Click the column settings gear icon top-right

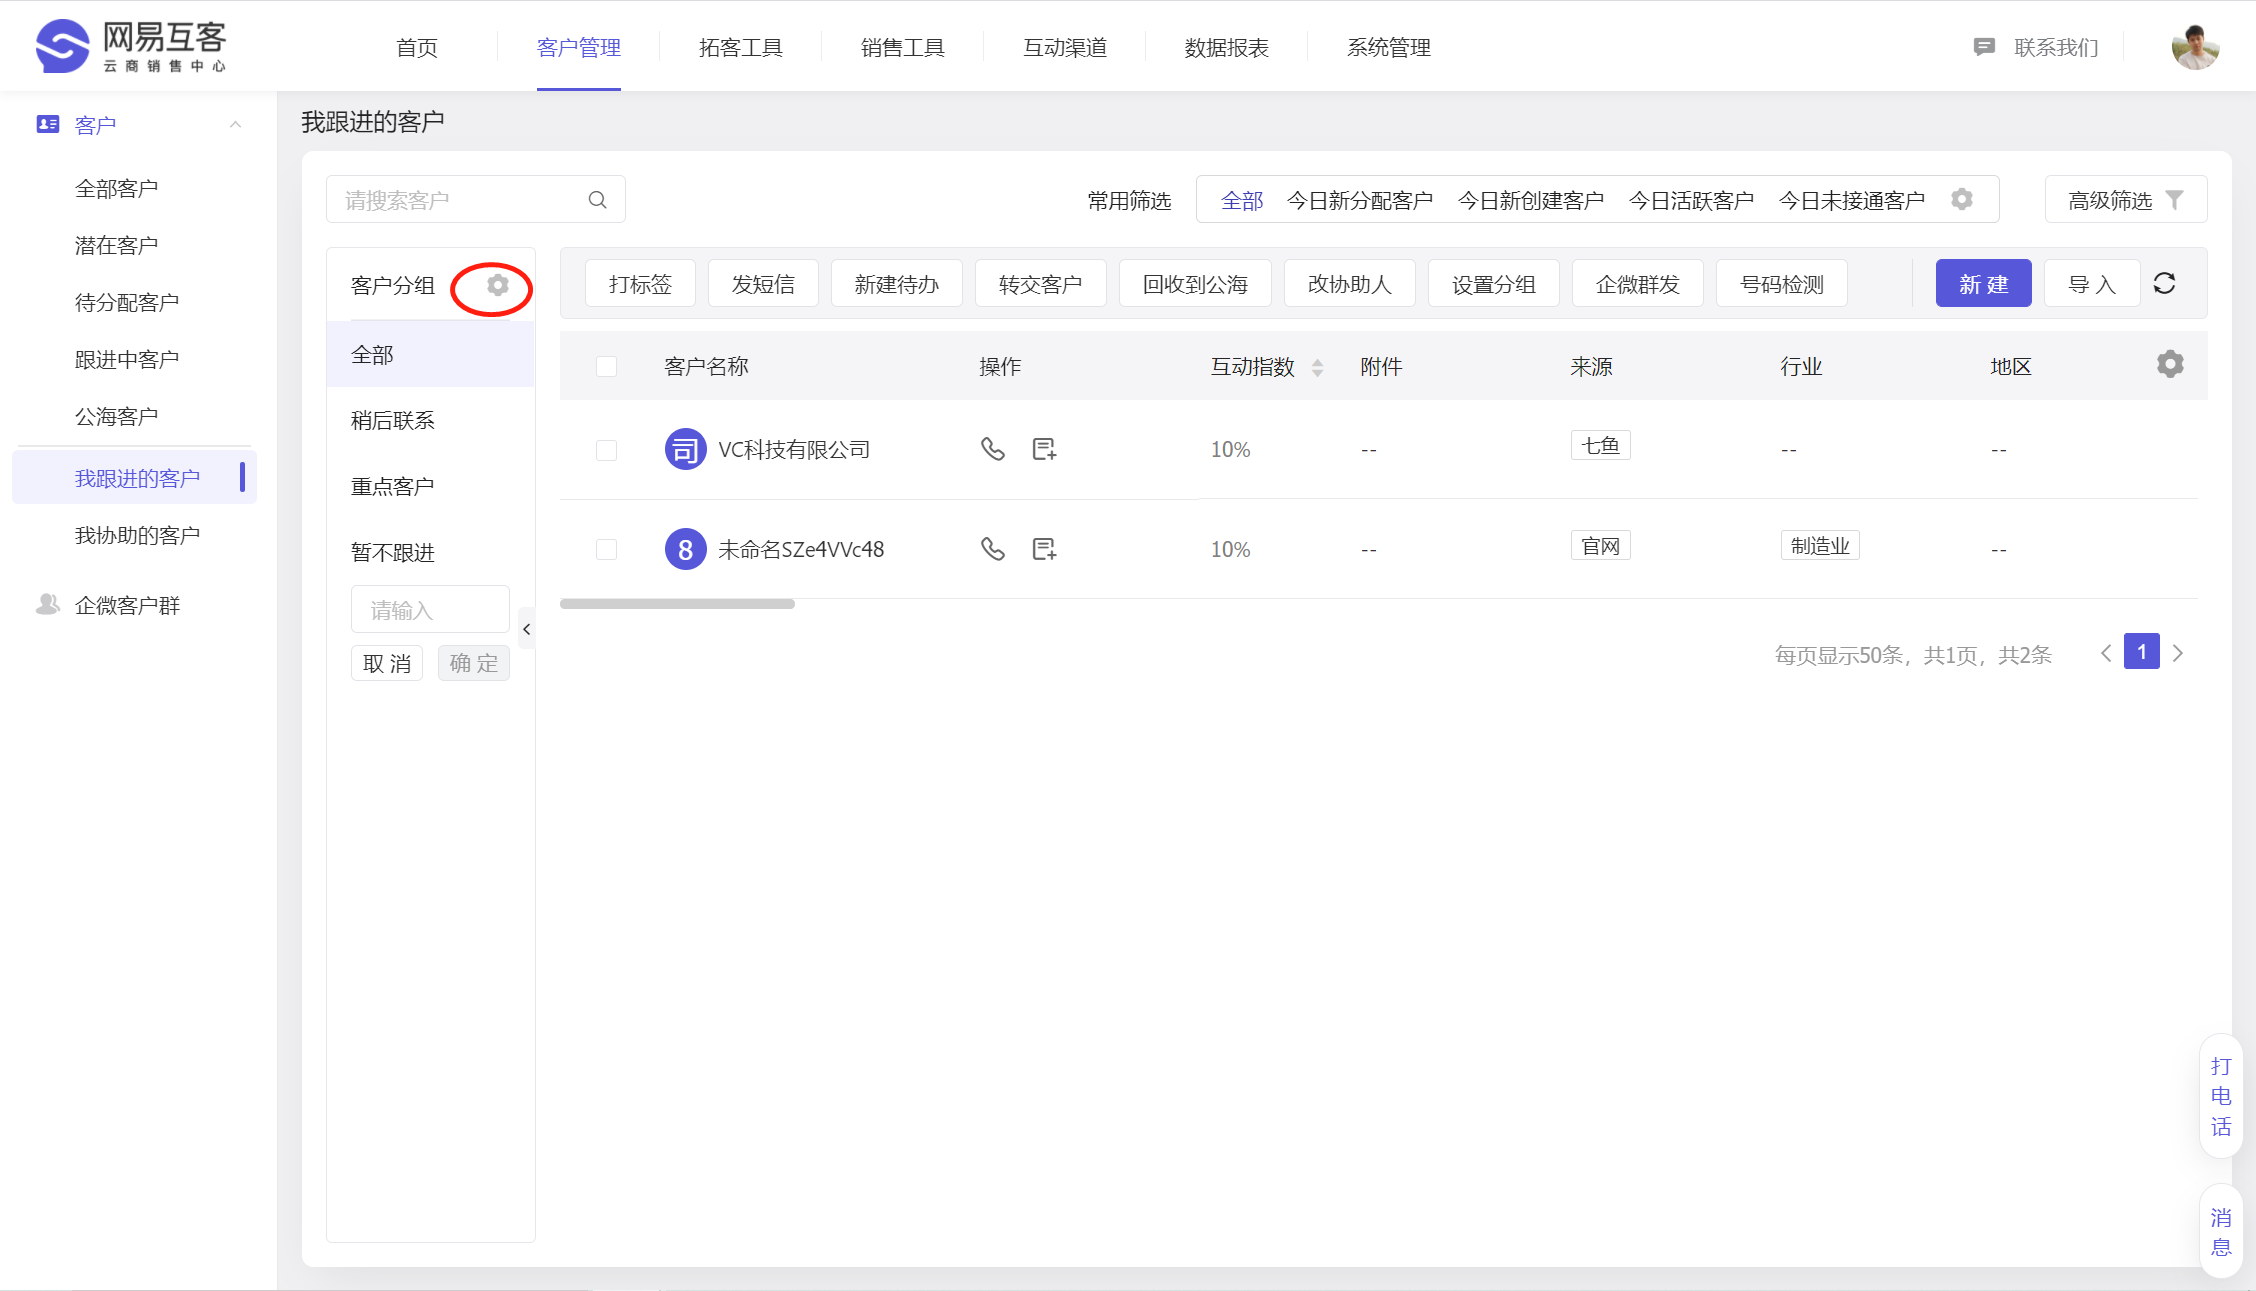(2169, 364)
